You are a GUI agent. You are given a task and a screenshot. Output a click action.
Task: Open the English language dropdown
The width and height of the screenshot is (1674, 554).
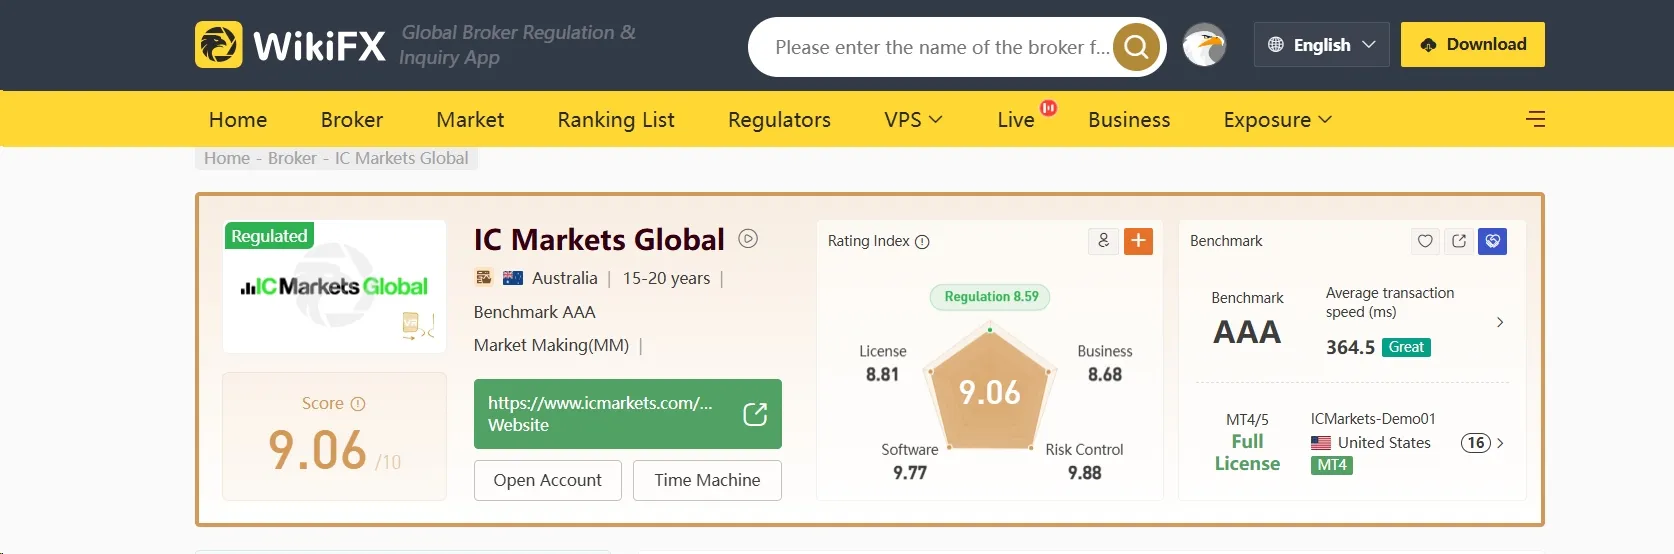(1321, 45)
